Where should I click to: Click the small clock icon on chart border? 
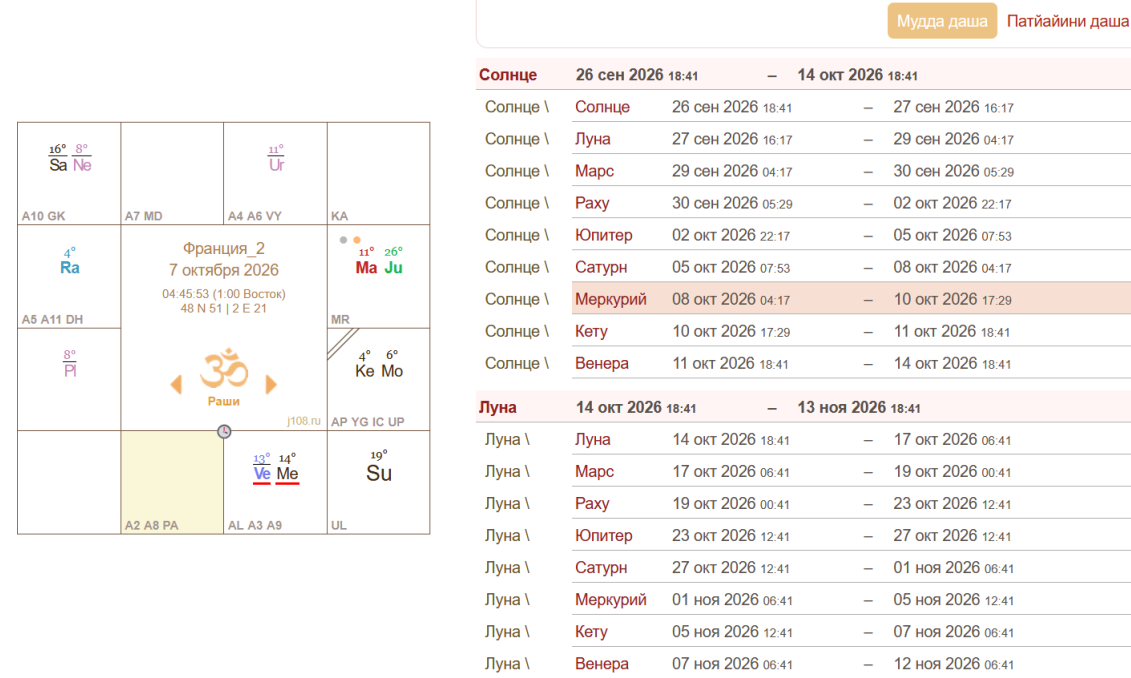point(224,431)
